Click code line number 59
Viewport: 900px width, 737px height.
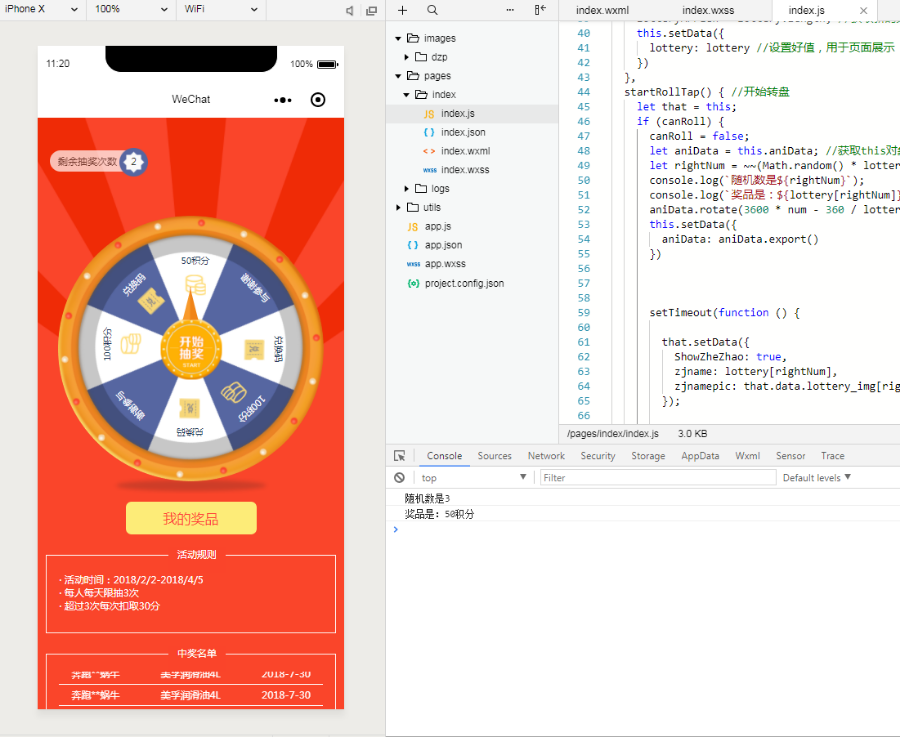pos(584,313)
